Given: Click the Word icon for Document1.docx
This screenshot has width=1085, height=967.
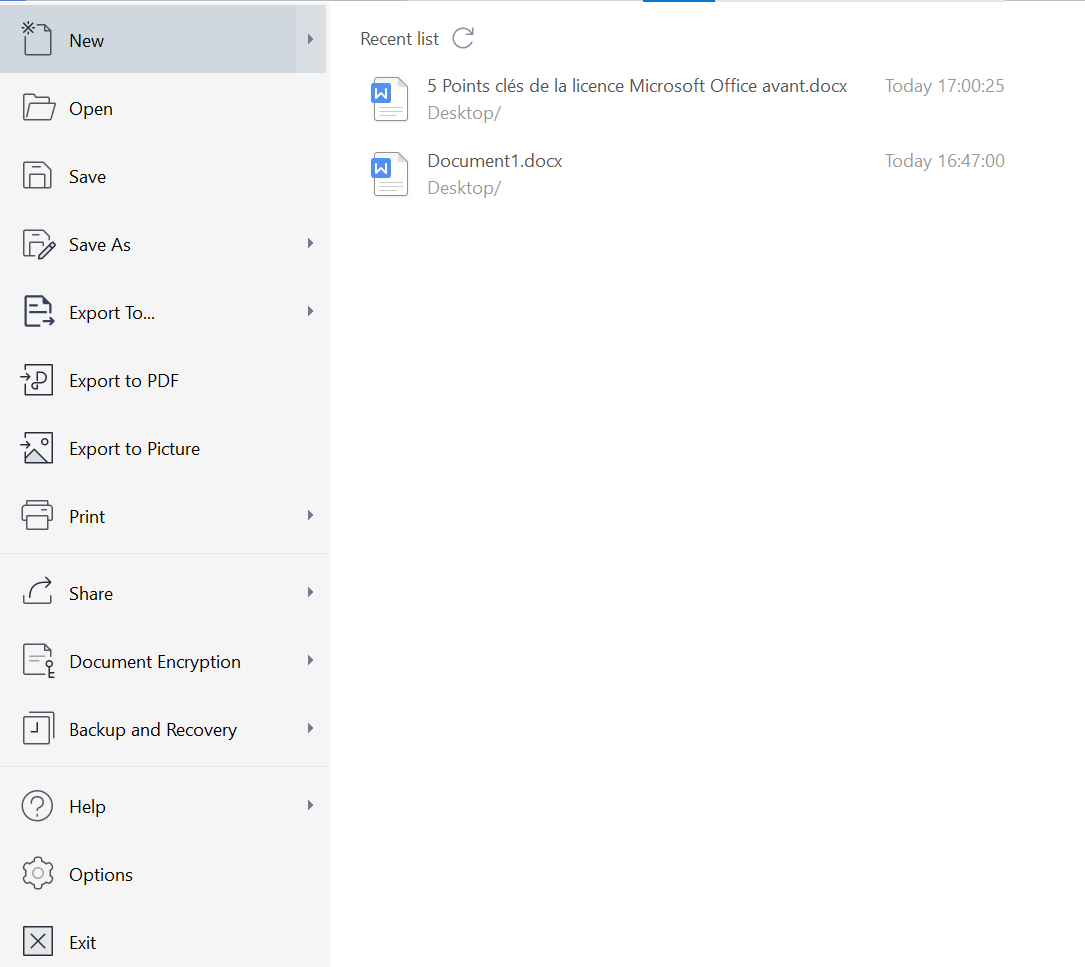Looking at the screenshot, I should [x=390, y=174].
